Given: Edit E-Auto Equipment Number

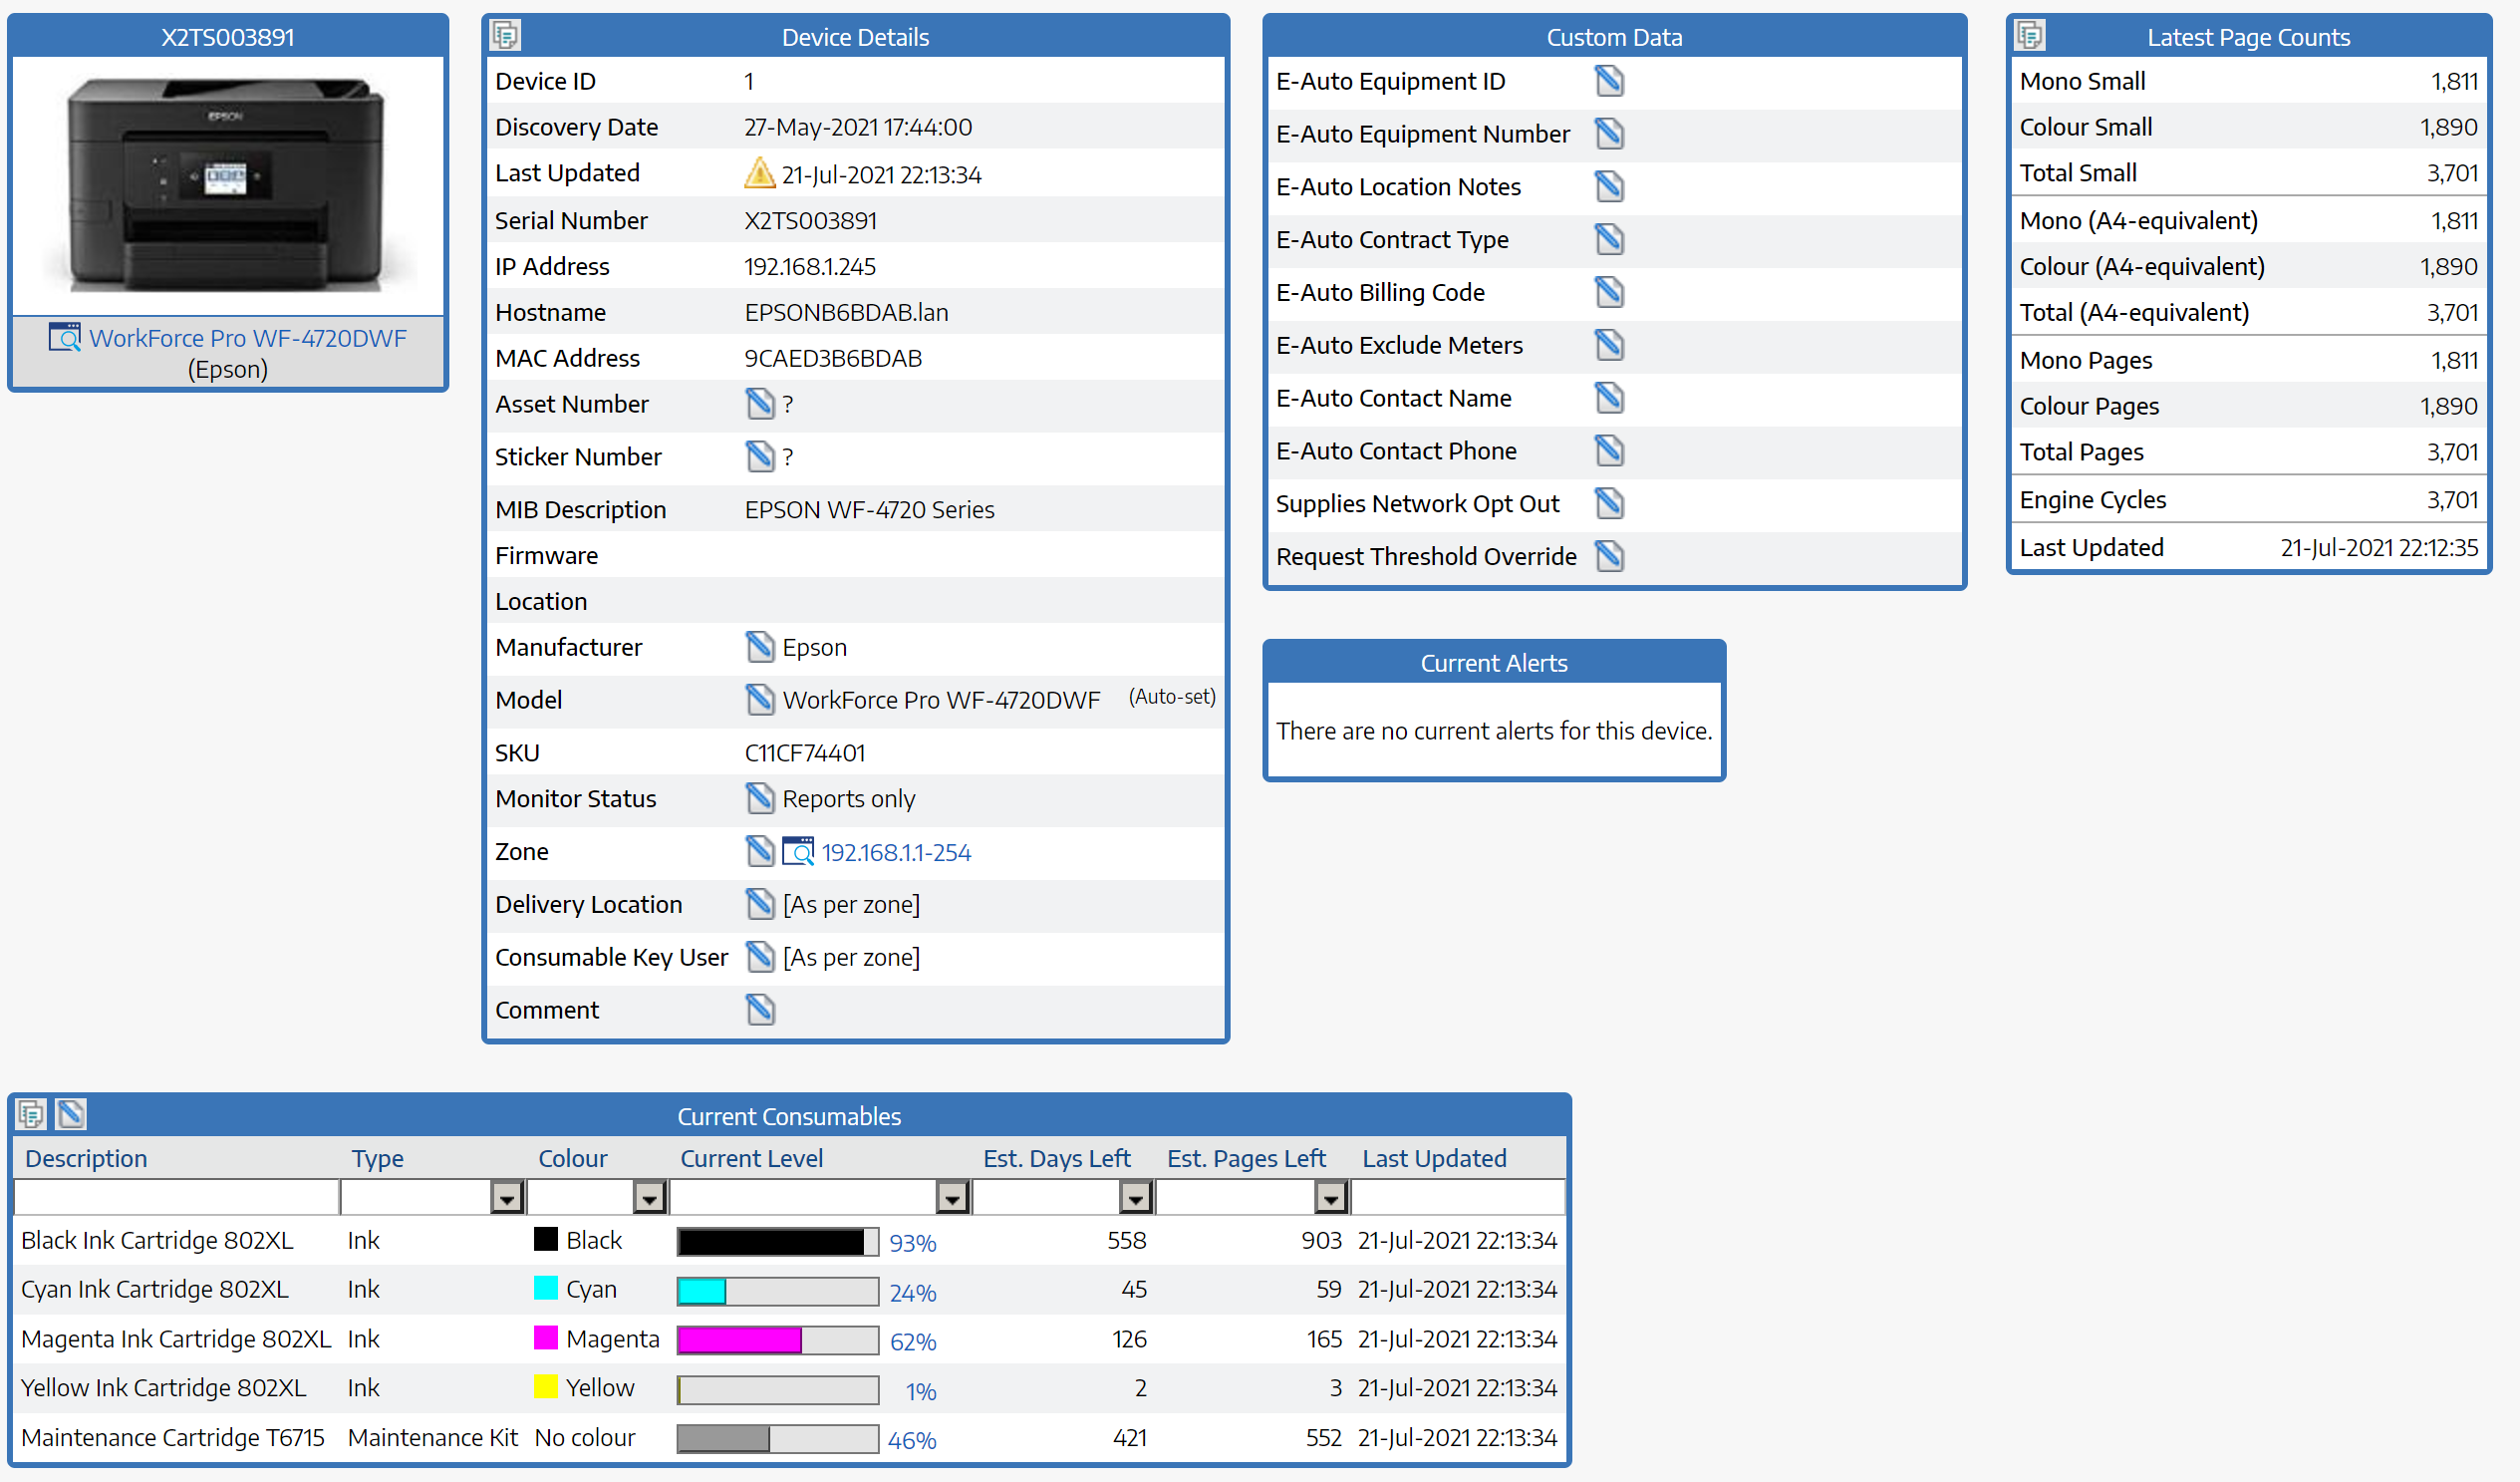Looking at the screenshot, I should click(x=1609, y=134).
